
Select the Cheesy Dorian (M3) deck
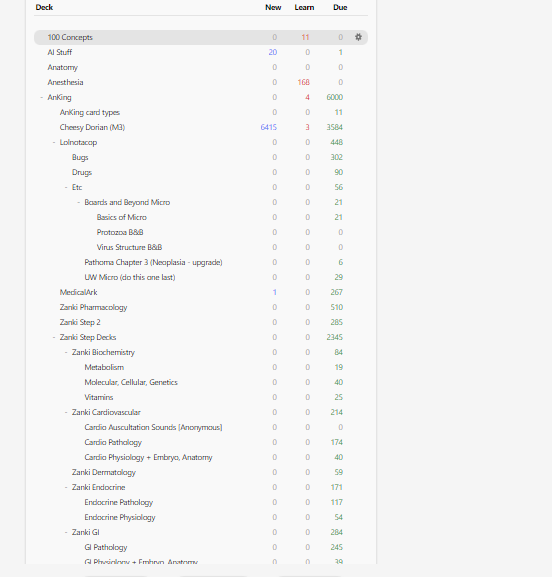[92, 127]
